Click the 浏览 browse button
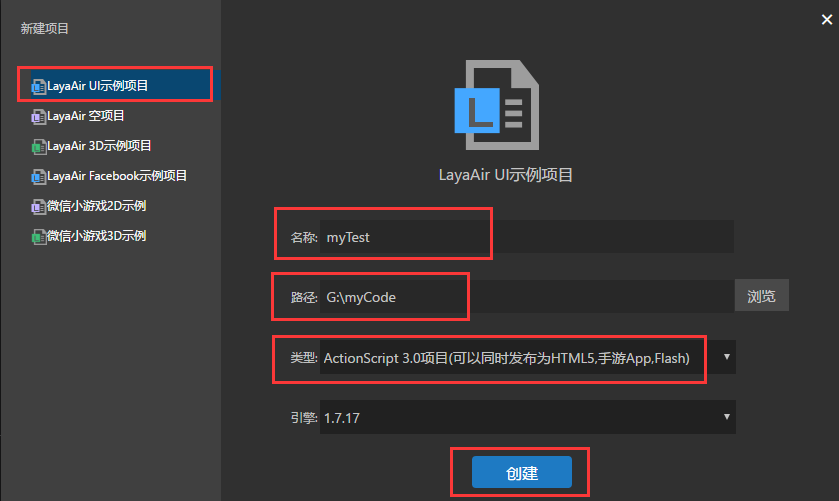This screenshot has height=501, width=839. (x=761, y=295)
